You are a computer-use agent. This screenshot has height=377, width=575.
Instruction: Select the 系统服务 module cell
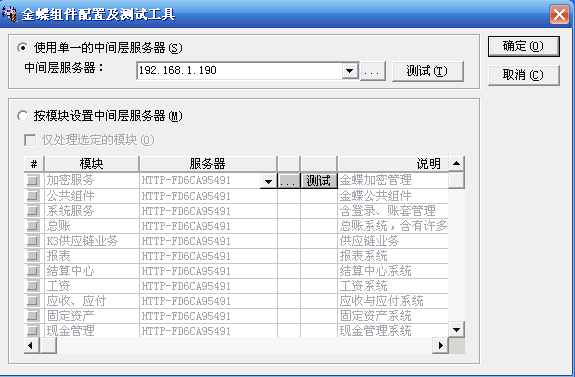click(92, 211)
